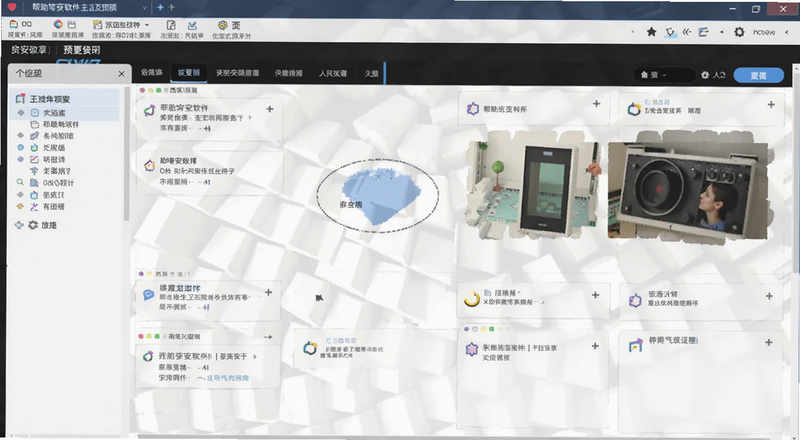Click the colorful arch icon on bottom-right card

pyautogui.click(x=635, y=346)
